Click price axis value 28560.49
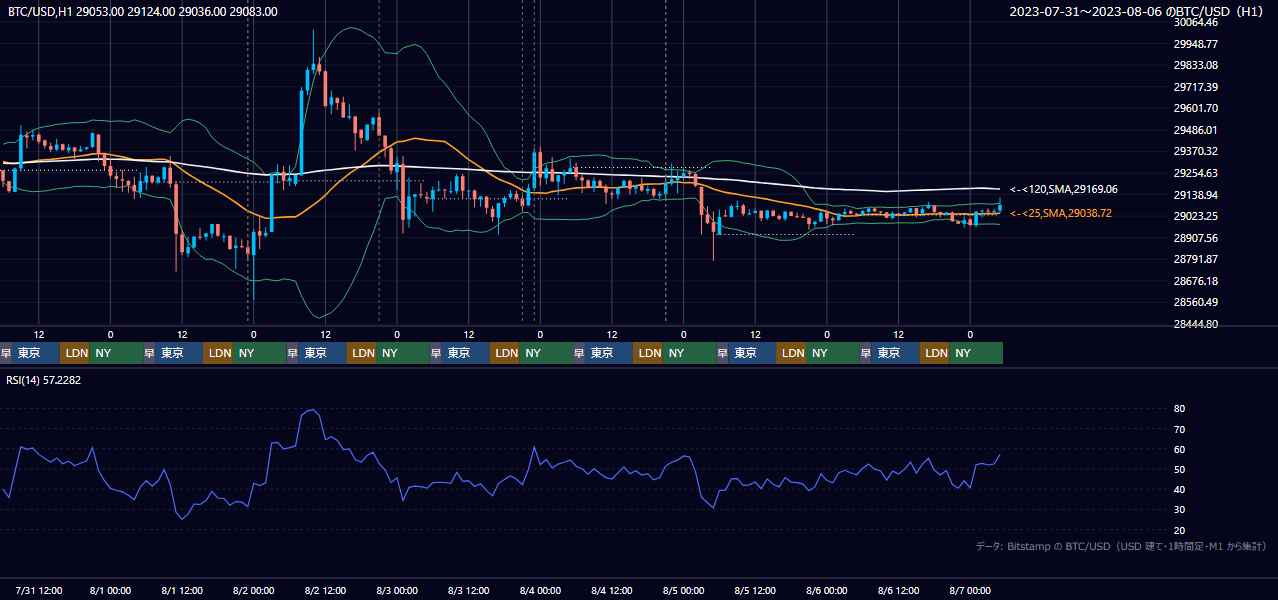The width and height of the screenshot is (1278, 600). coord(1195,302)
